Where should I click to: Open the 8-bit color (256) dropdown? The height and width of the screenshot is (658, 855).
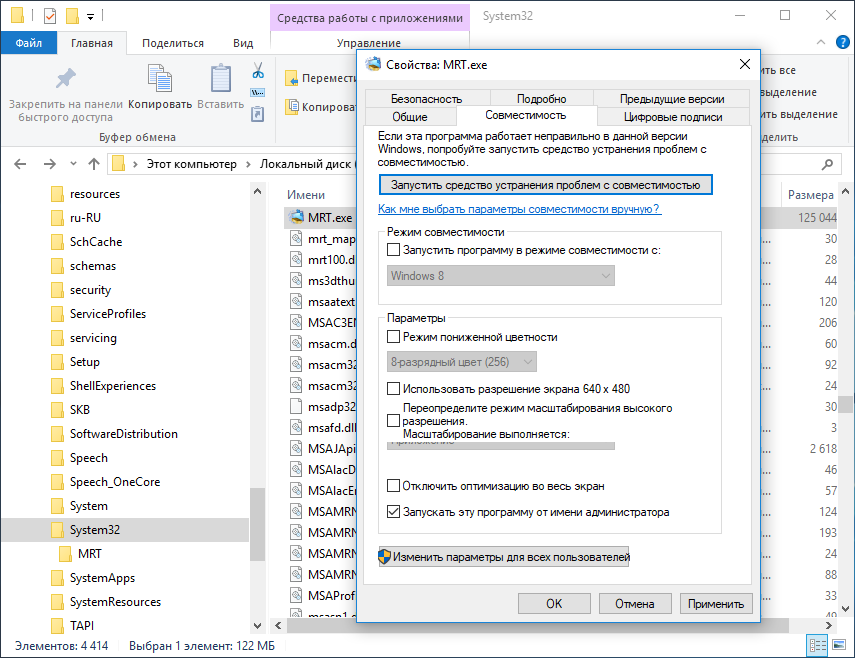pos(461,362)
